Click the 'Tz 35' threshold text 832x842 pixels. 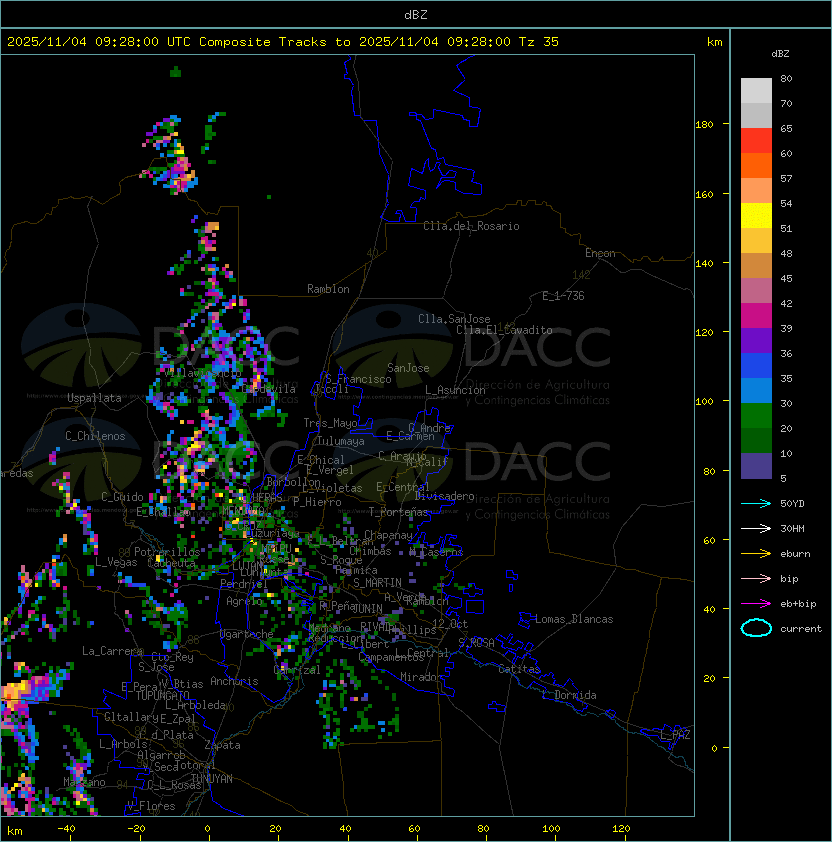539,42
